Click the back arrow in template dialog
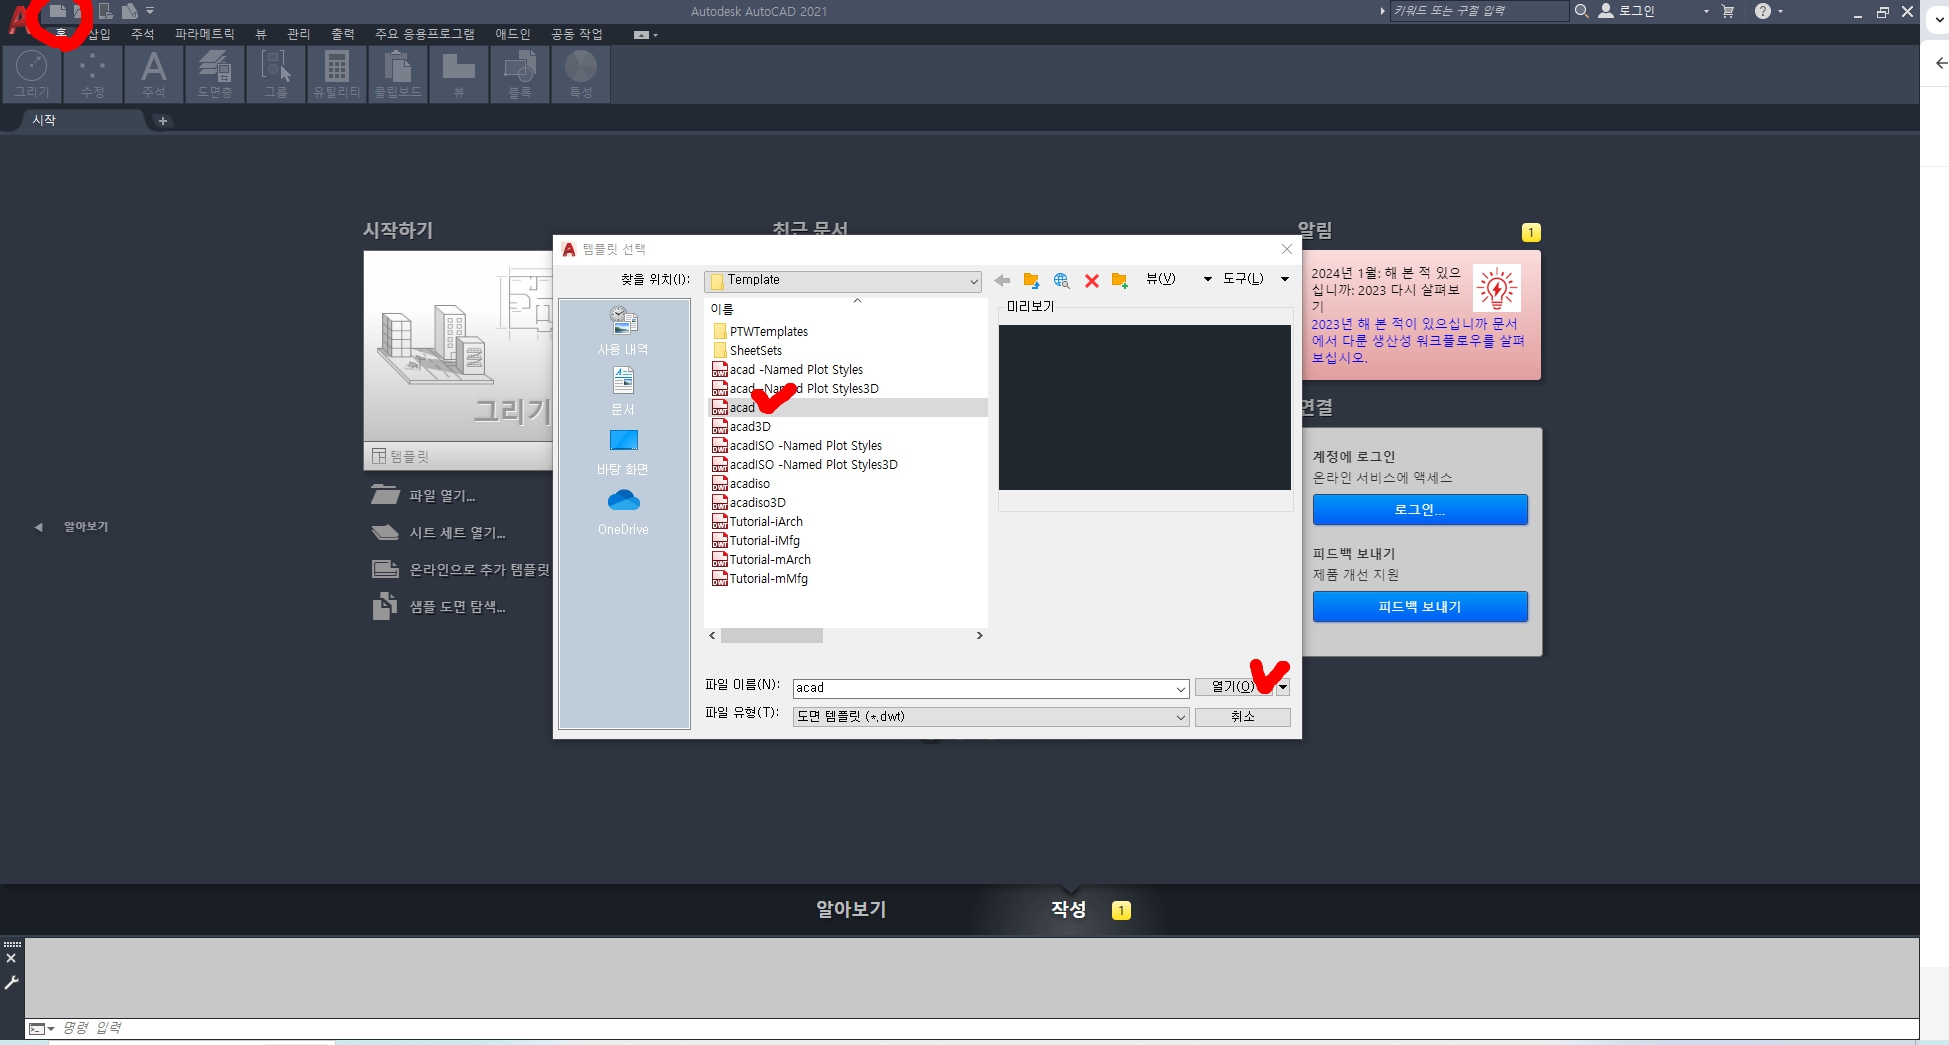The height and width of the screenshot is (1045, 1949). click(x=1002, y=281)
